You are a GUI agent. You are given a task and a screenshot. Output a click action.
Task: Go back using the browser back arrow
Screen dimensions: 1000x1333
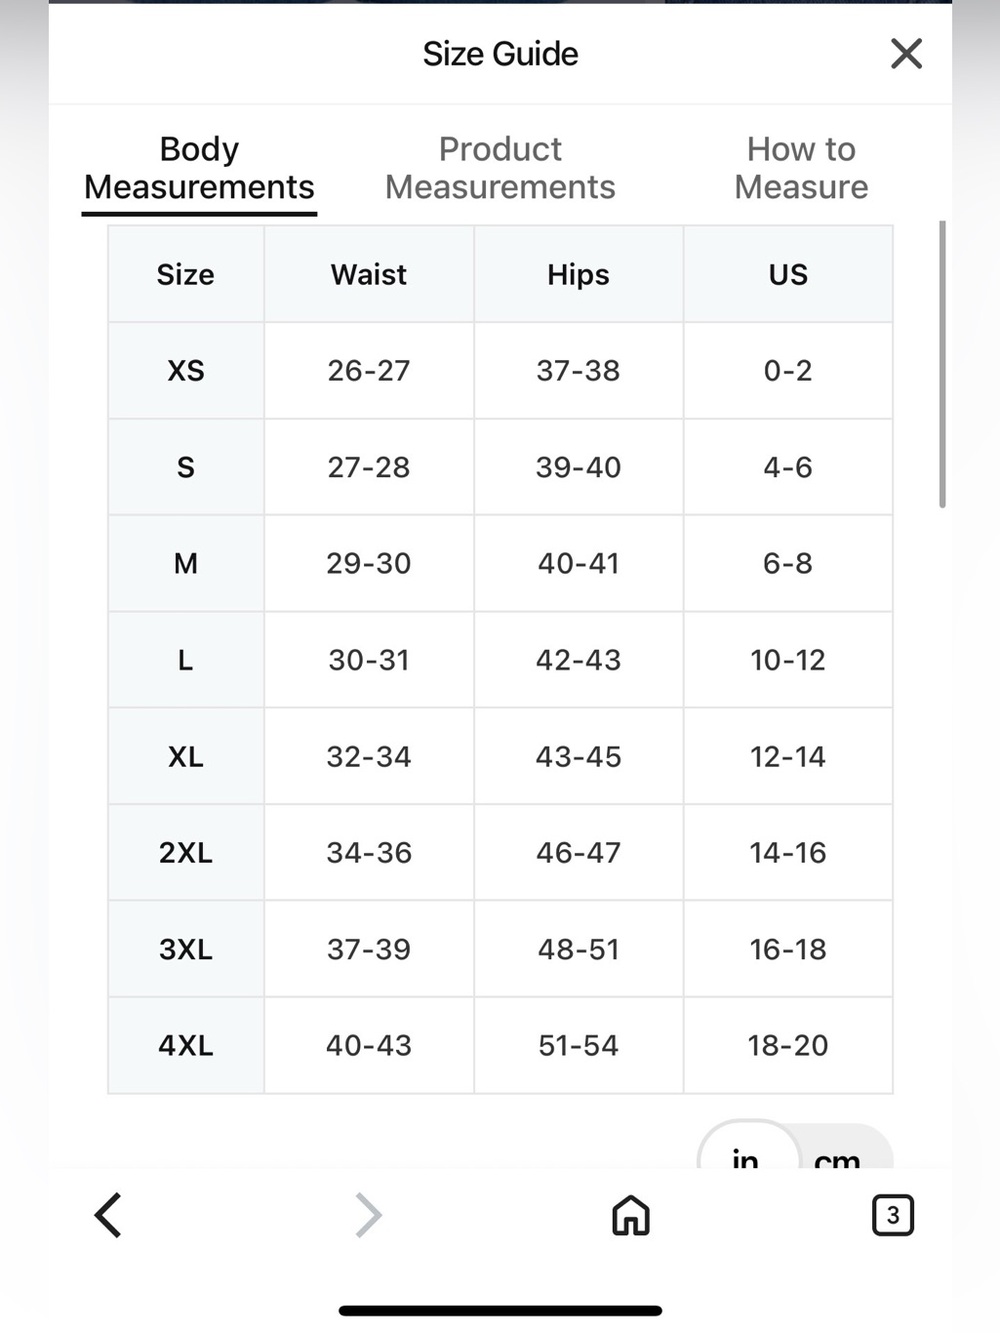pos(108,1215)
